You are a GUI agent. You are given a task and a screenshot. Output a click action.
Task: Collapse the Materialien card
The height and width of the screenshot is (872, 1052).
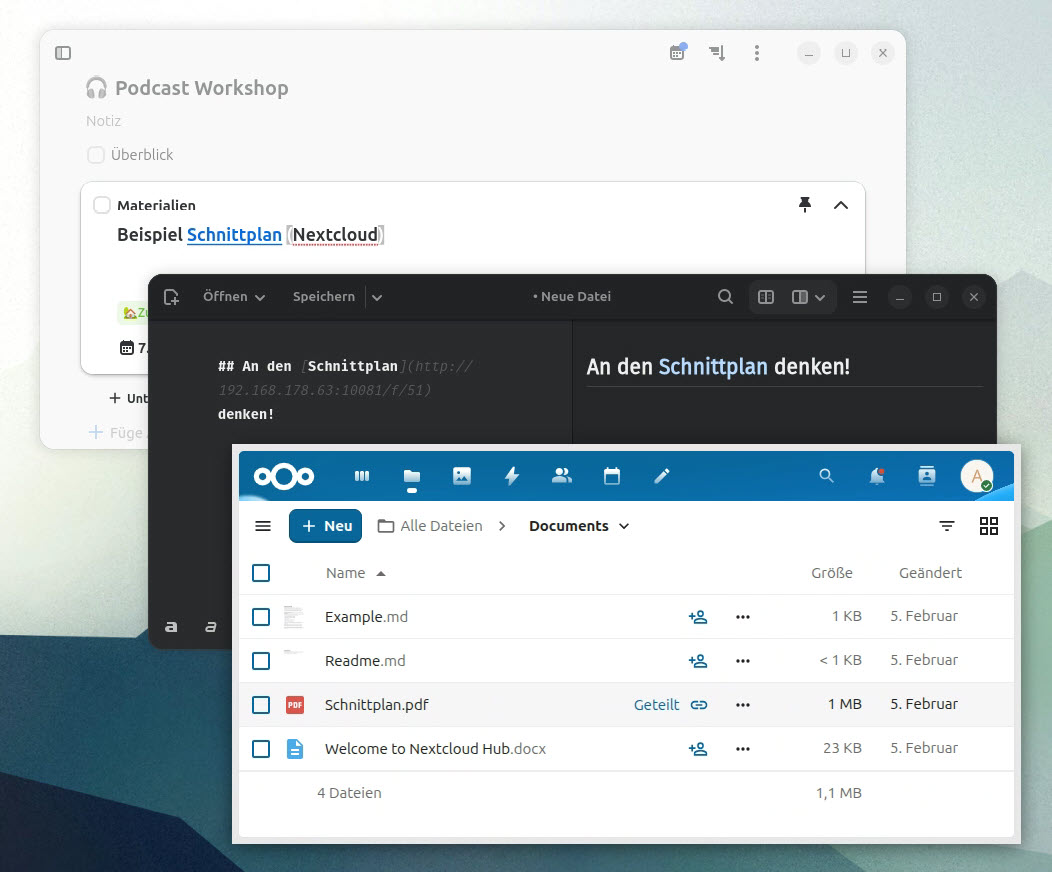[841, 205]
